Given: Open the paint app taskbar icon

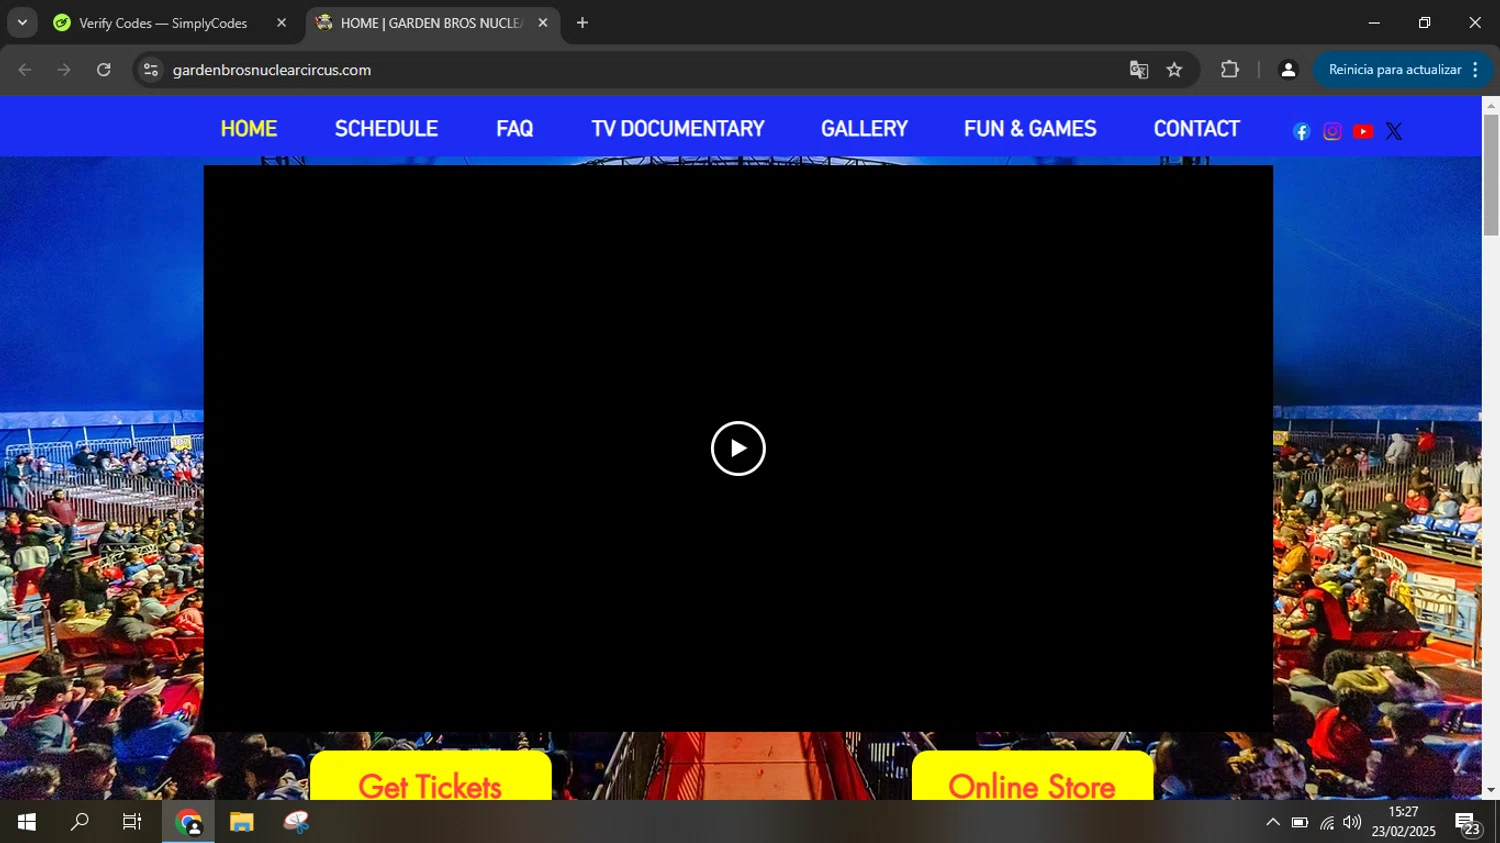Looking at the screenshot, I should pyautogui.click(x=296, y=822).
